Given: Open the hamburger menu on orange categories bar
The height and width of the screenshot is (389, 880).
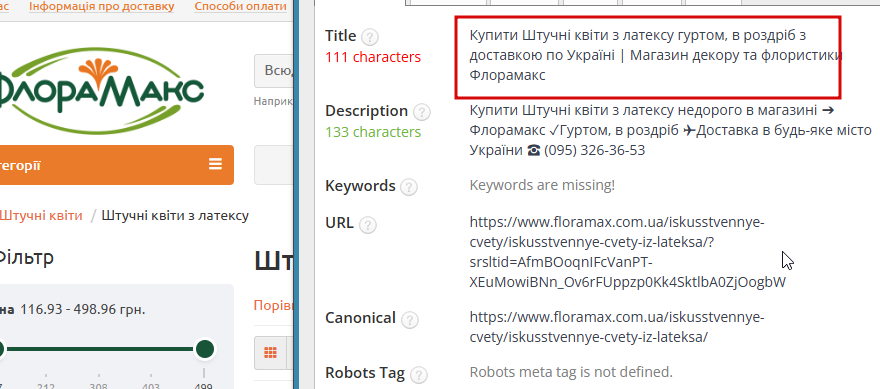Looking at the screenshot, I should [x=215, y=164].
